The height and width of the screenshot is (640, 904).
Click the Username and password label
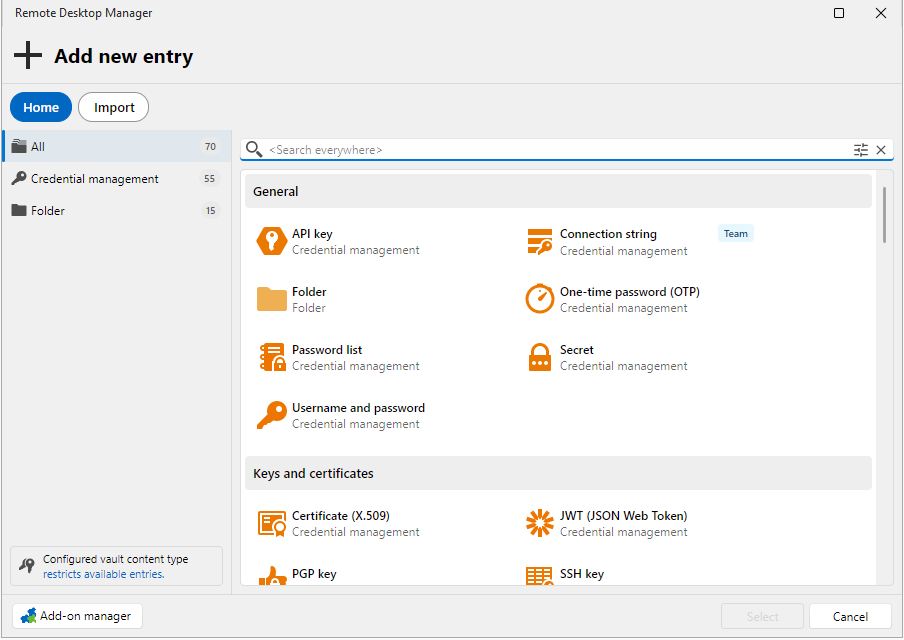coord(358,408)
